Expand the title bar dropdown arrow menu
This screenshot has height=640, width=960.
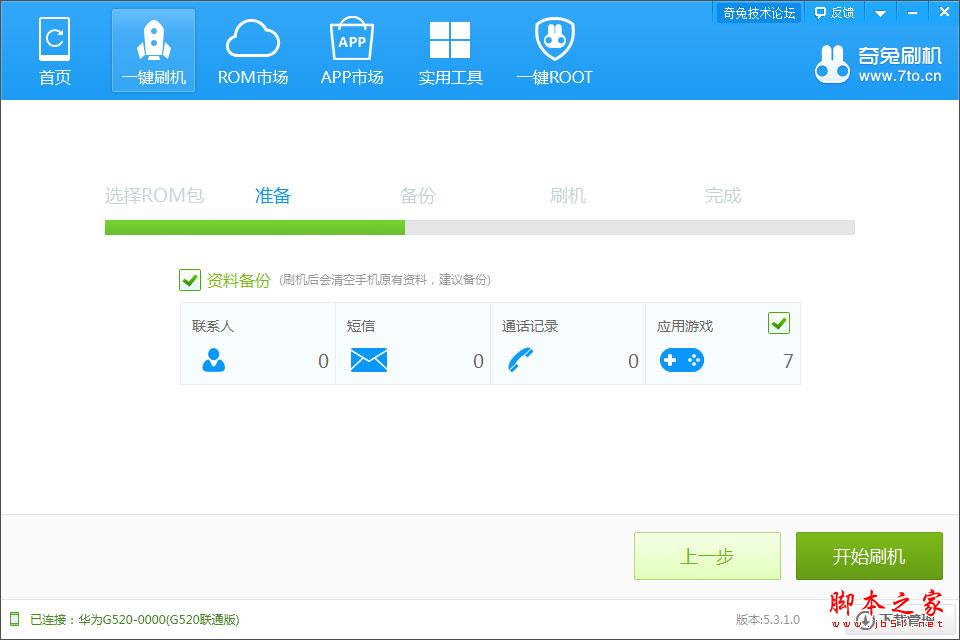coord(880,13)
